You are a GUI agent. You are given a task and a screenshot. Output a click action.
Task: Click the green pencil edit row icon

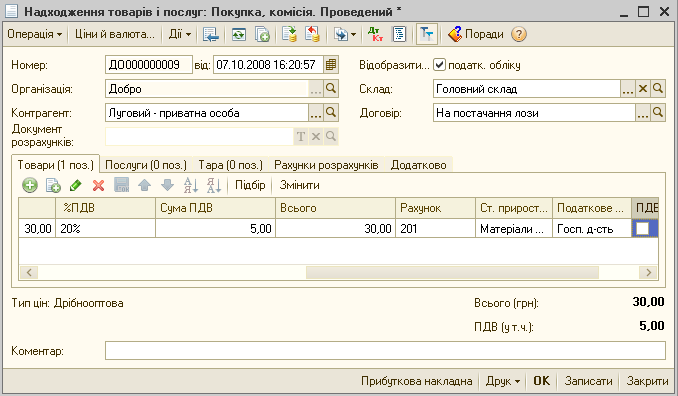coord(76,185)
